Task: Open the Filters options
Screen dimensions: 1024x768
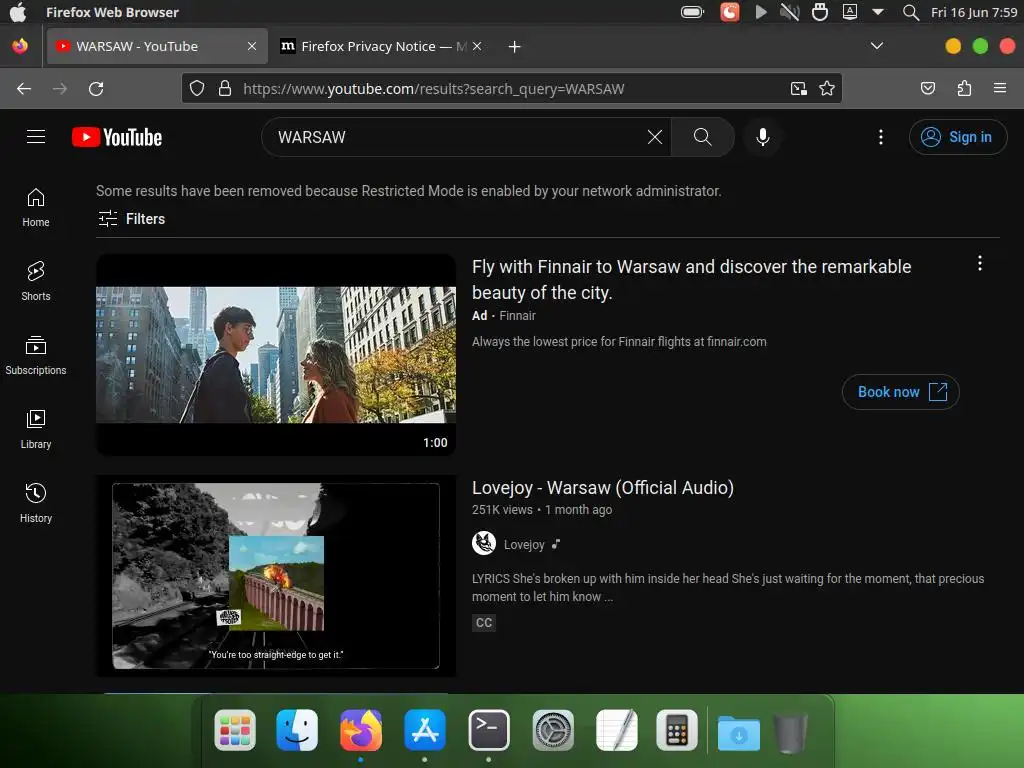Action: [x=131, y=219]
